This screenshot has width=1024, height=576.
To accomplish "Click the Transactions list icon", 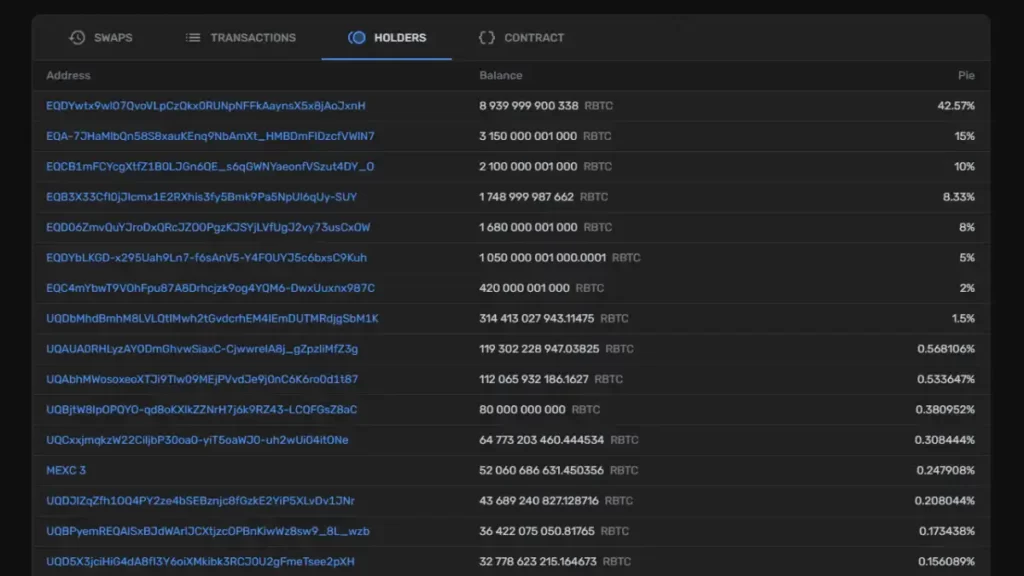I will 193,38.
